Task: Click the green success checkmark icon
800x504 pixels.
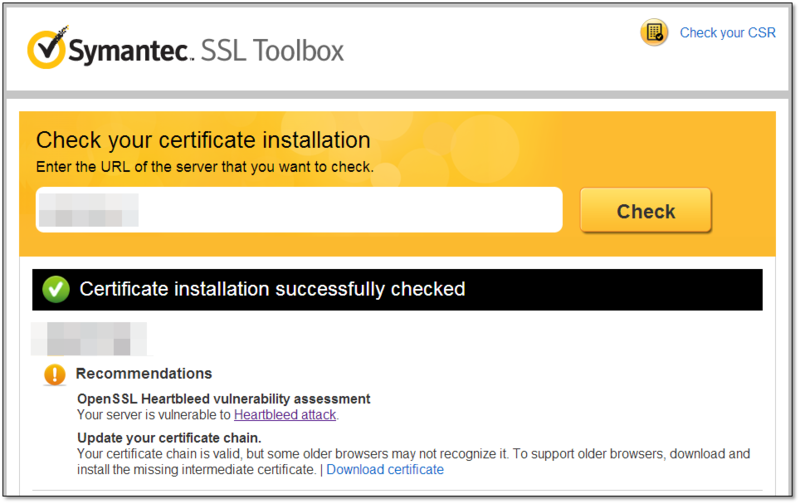Action: (x=56, y=289)
